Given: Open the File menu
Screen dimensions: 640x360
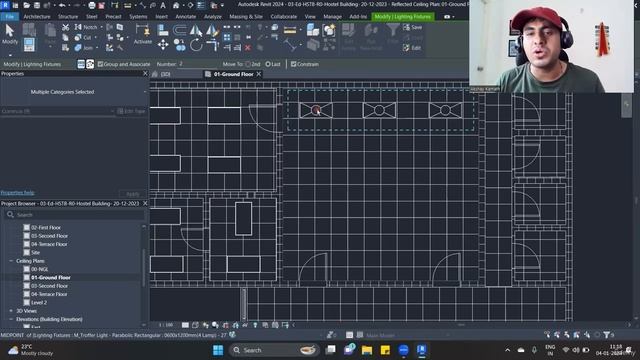Looking at the screenshot, I should click(x=9, y=17).
